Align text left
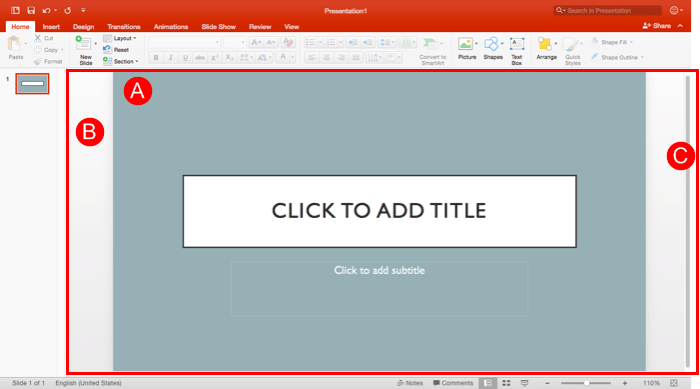The width and height of the screenshot is (700, 389). (x=312, y=57)
